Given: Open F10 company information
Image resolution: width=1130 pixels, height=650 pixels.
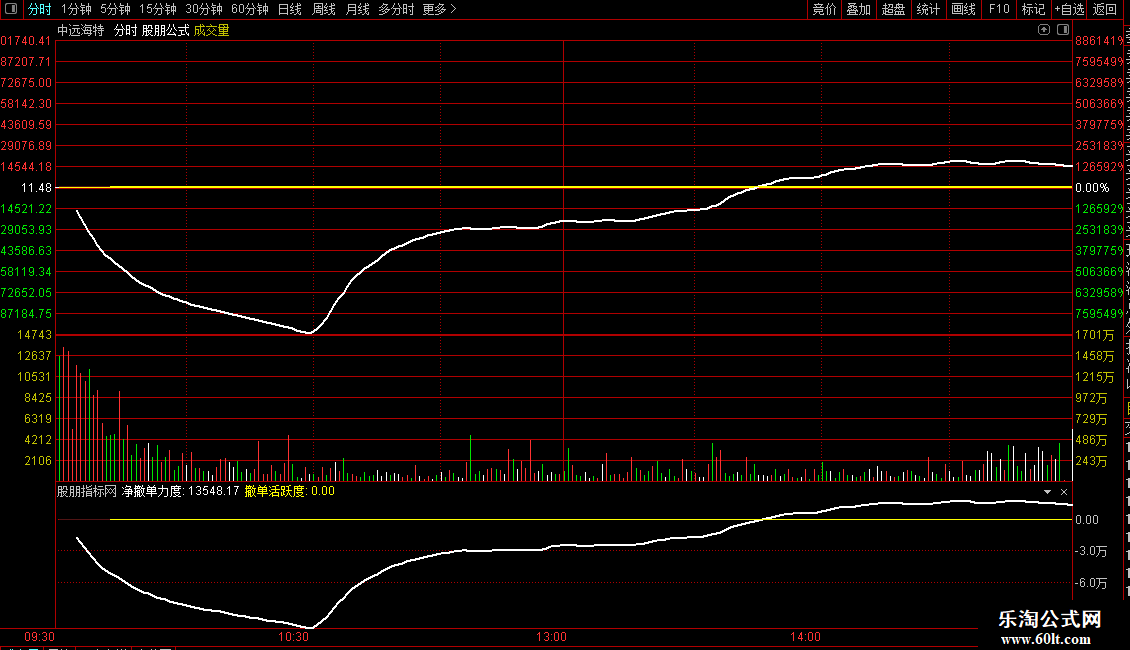Looking at the screenshot, I should coord(999,9).
